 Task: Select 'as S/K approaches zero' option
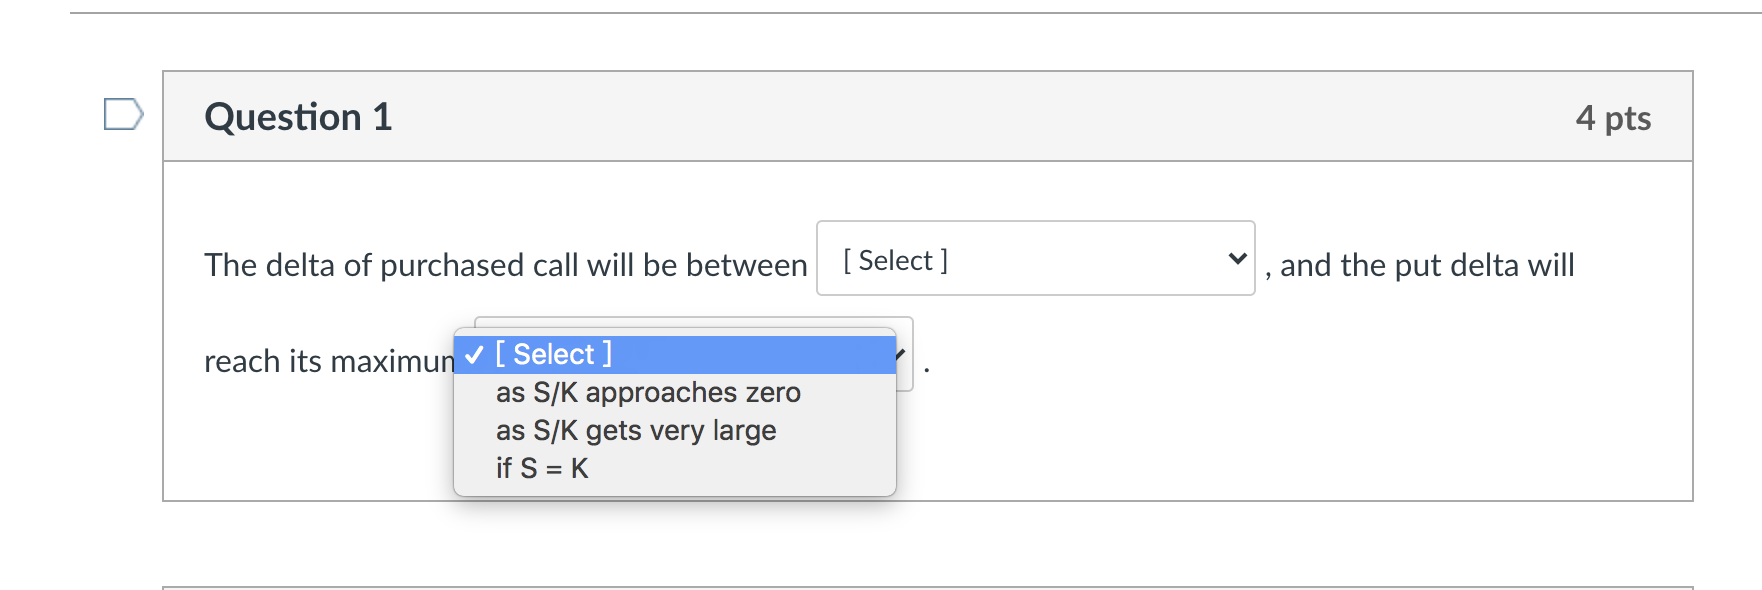tap(649, 392)
